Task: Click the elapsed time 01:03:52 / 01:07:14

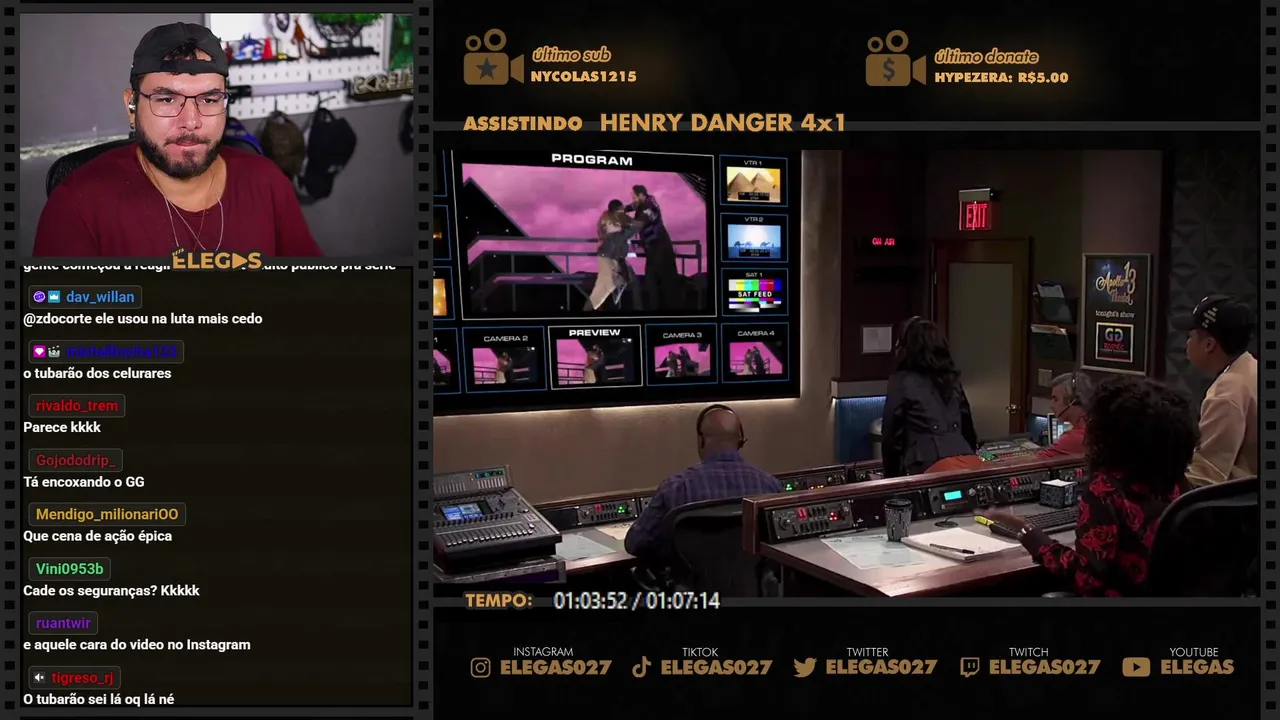Action: [x=637, y=601]
